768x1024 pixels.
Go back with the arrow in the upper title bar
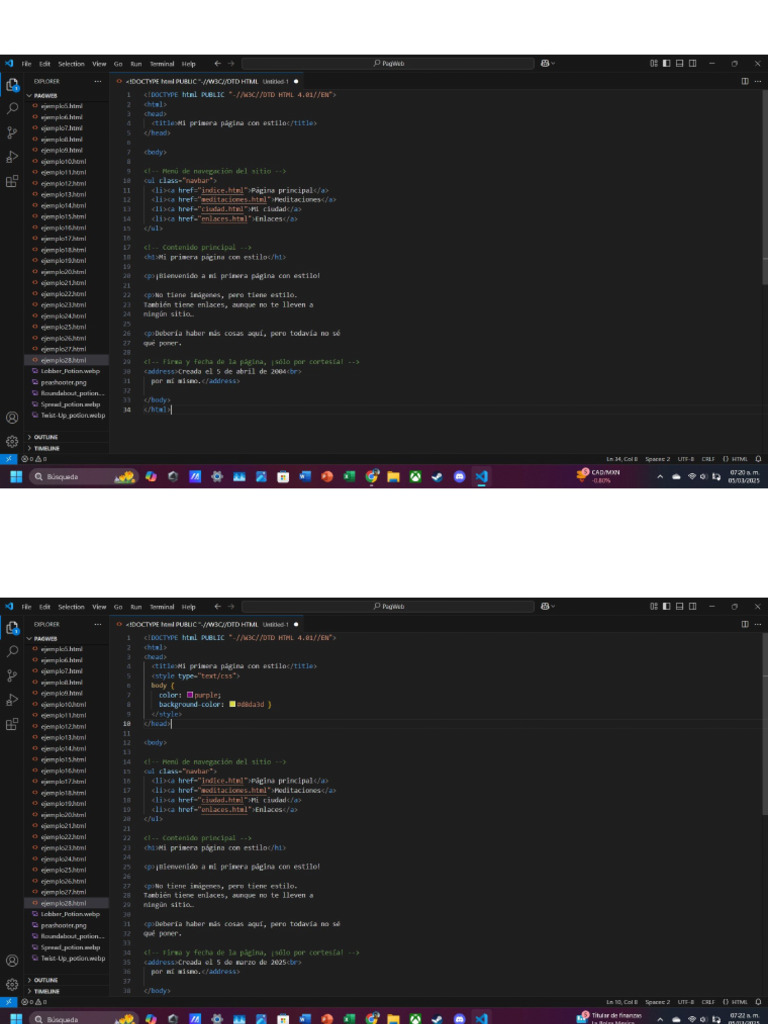click(217, 63)
